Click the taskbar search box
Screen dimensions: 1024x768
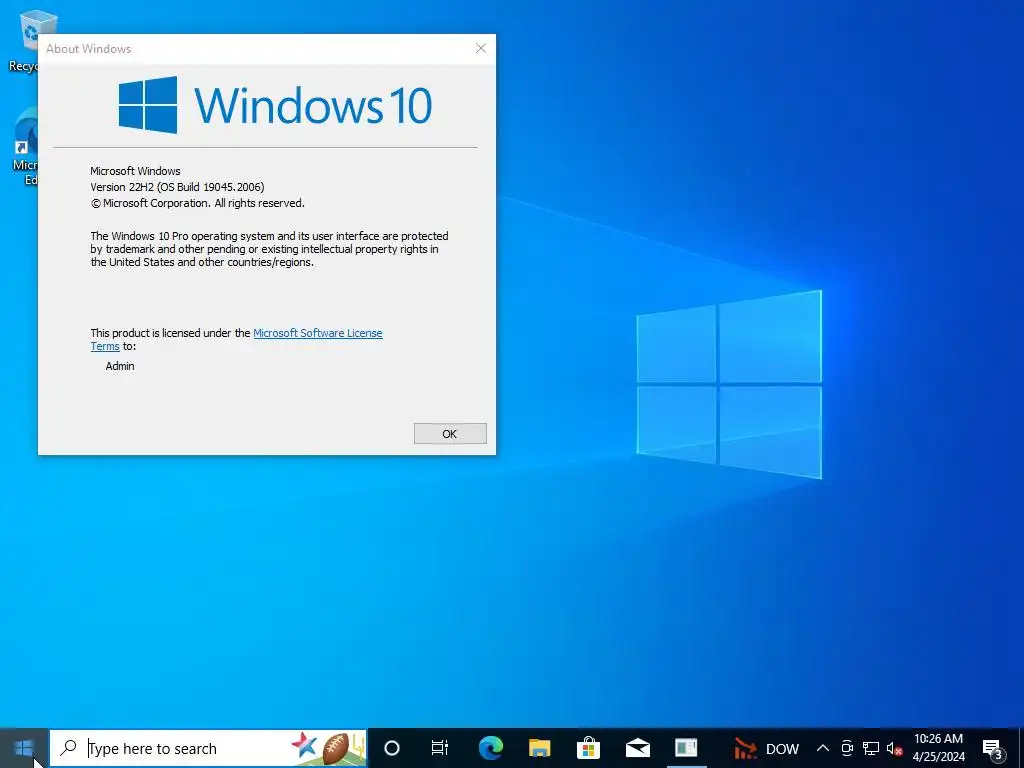pos(208,748)
